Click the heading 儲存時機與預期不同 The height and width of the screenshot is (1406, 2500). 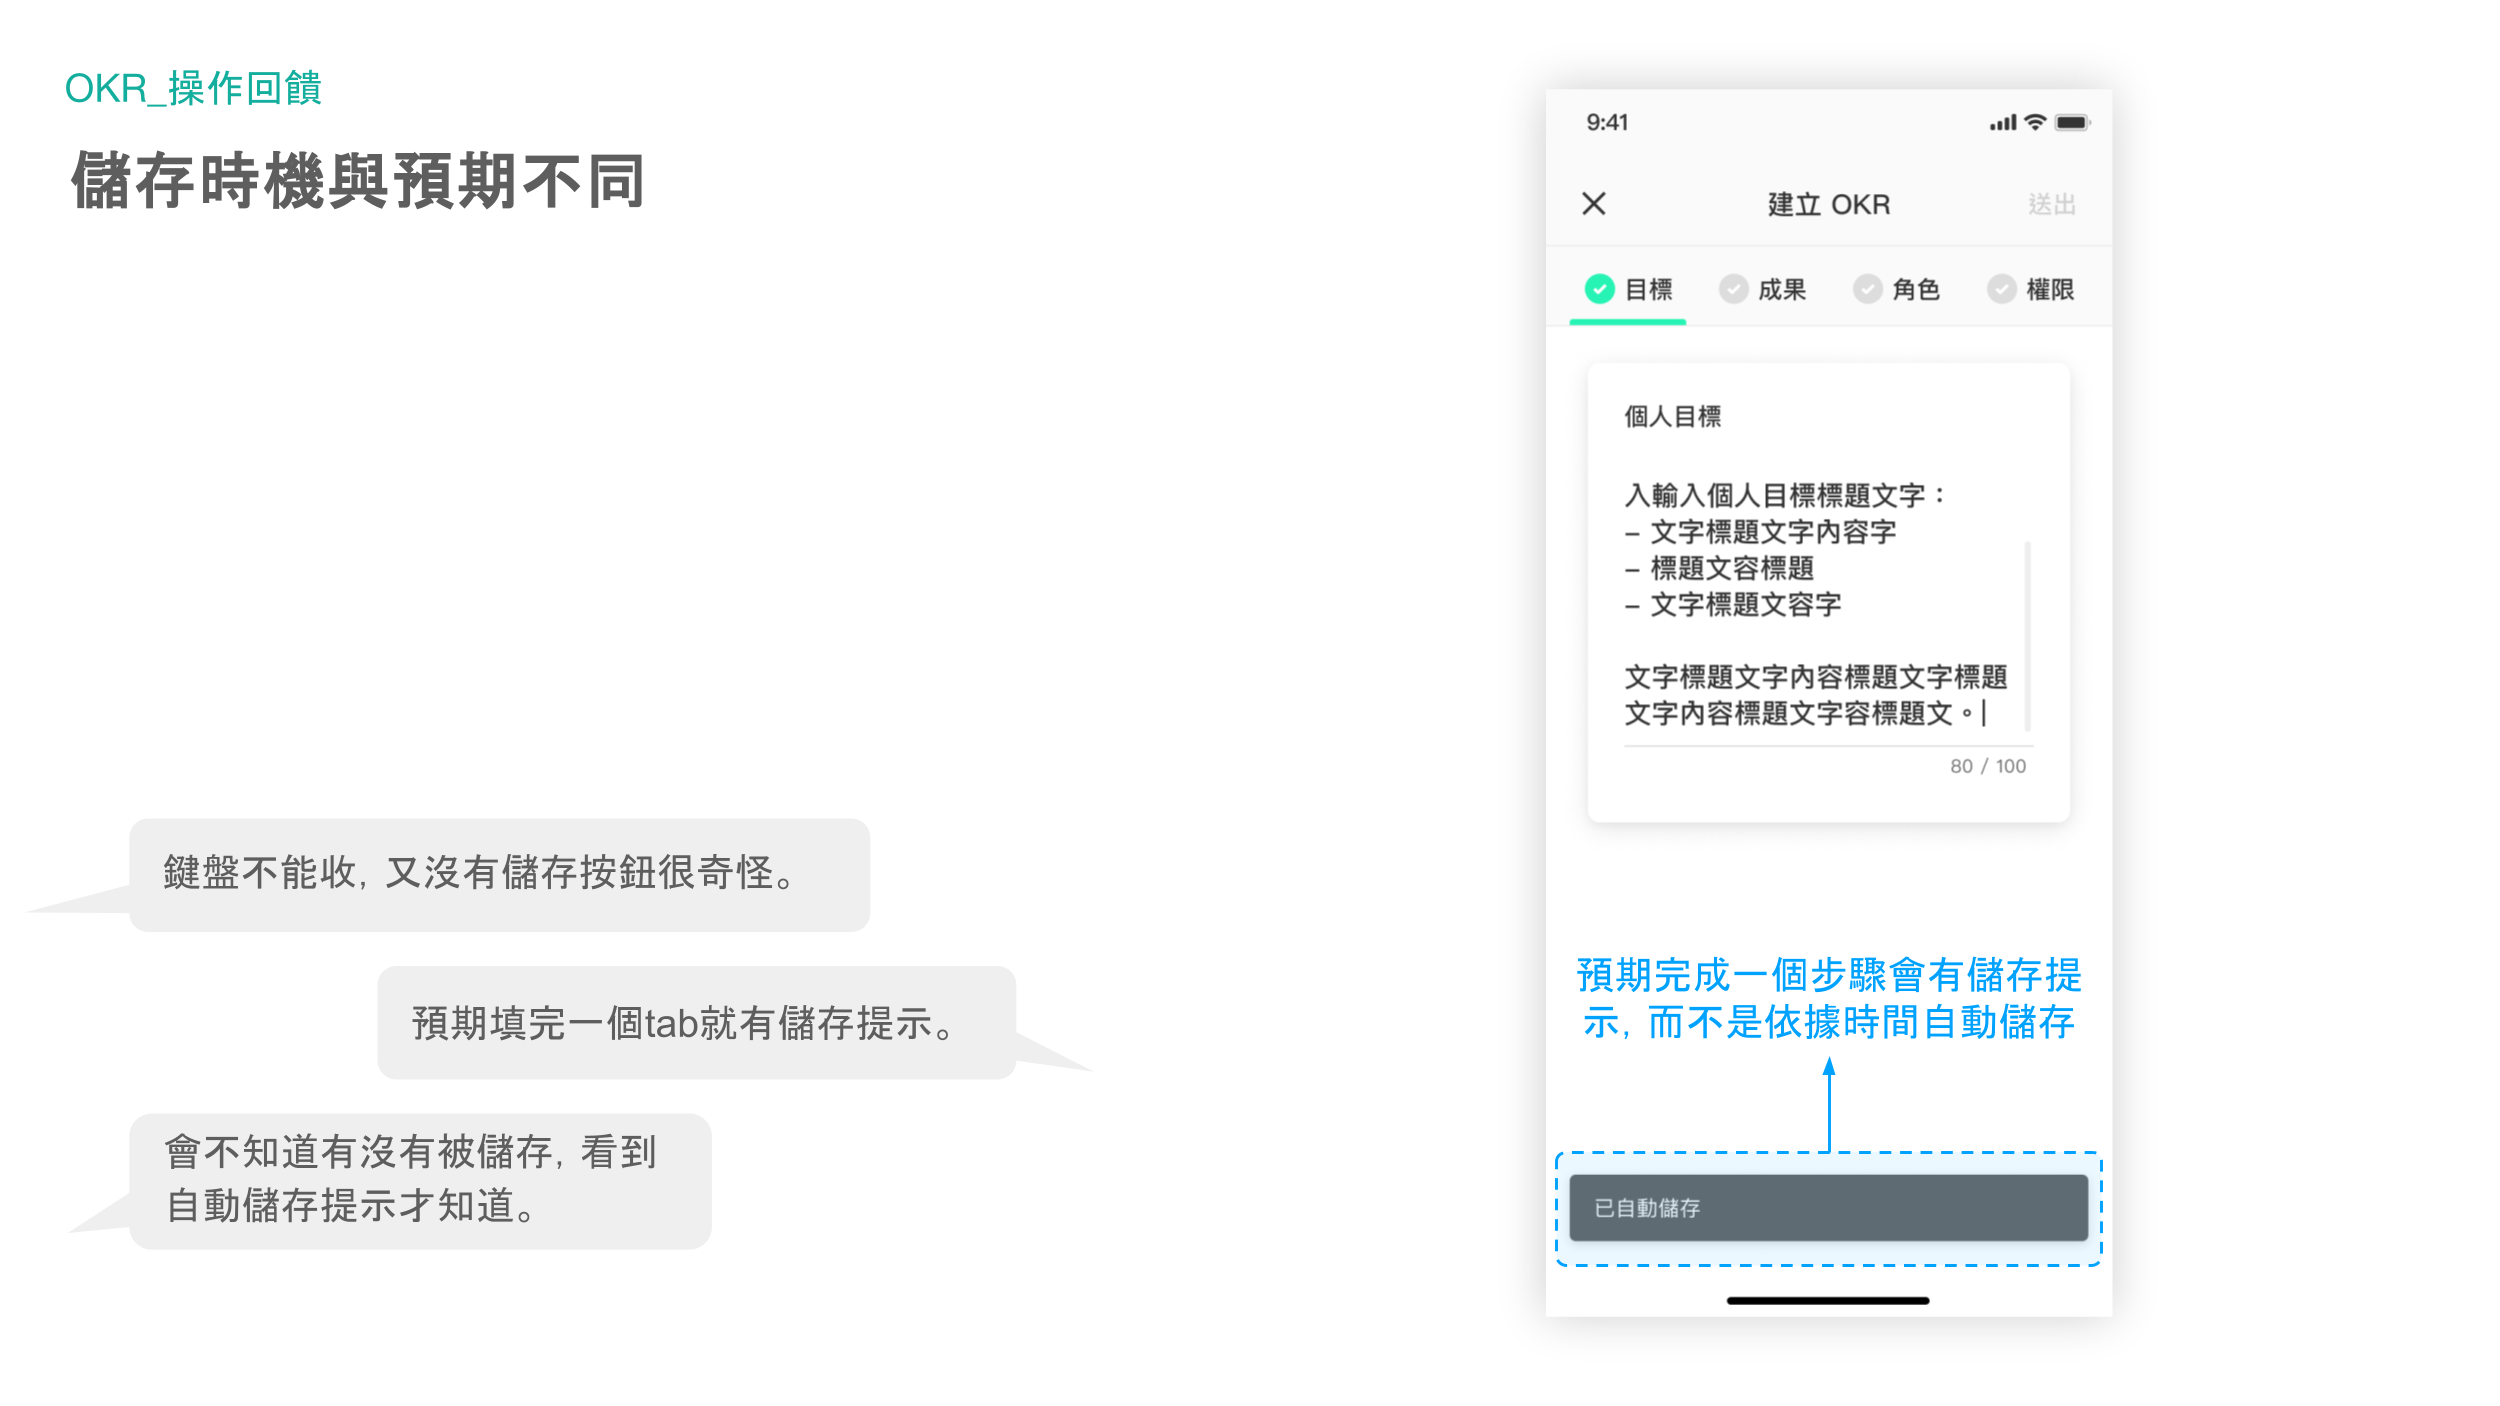[x=358, y=181]
